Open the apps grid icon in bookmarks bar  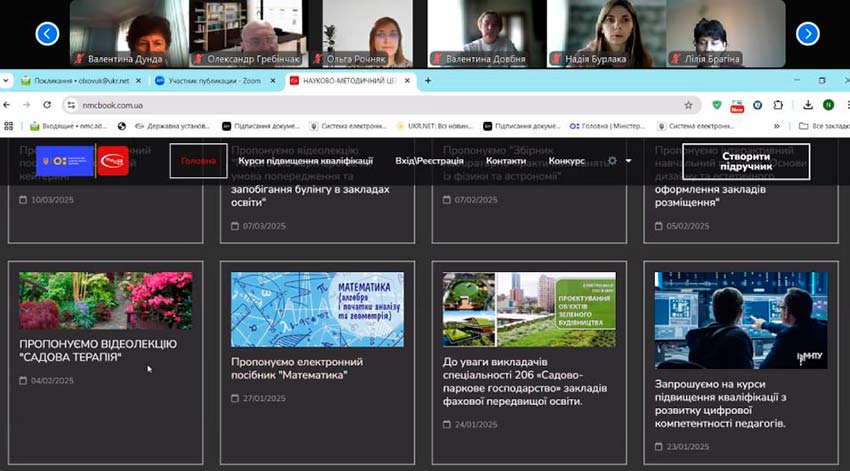tap(8, 126)
